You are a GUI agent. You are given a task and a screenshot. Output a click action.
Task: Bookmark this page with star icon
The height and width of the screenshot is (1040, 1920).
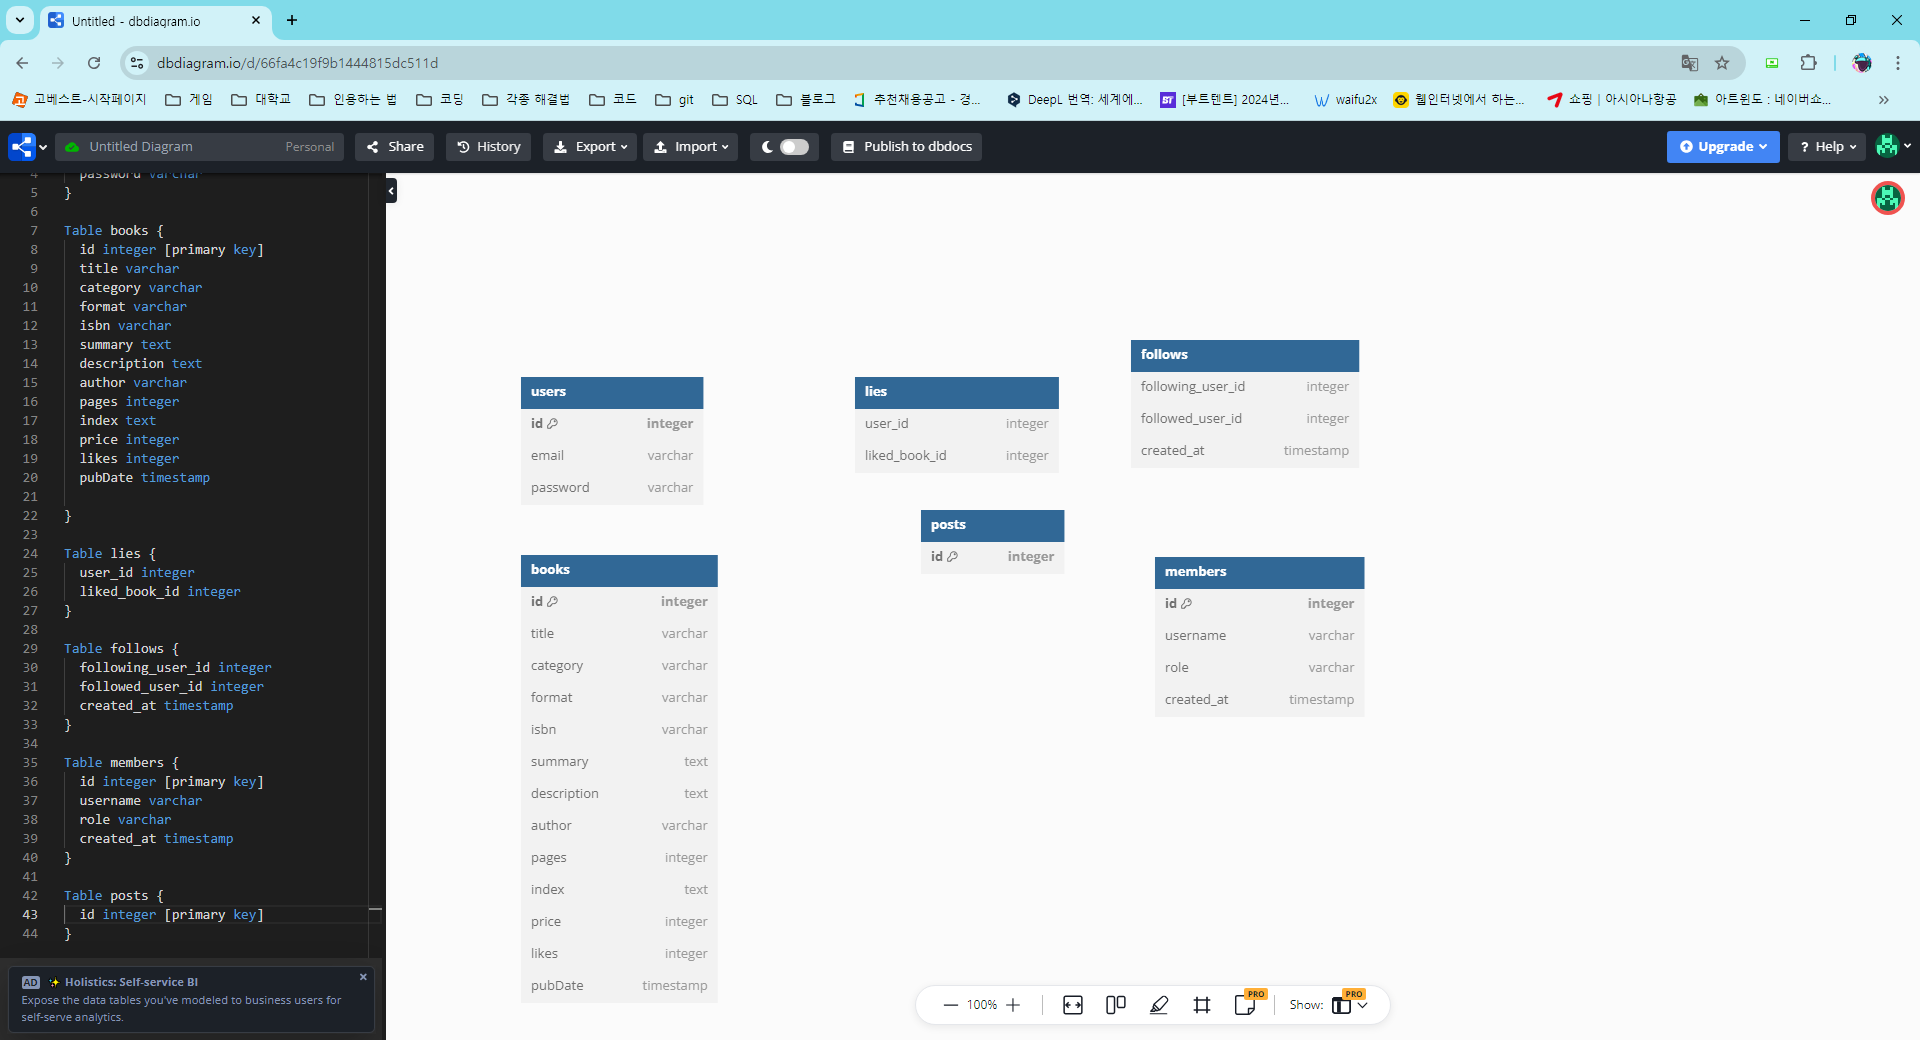[x=1722, y=63]
